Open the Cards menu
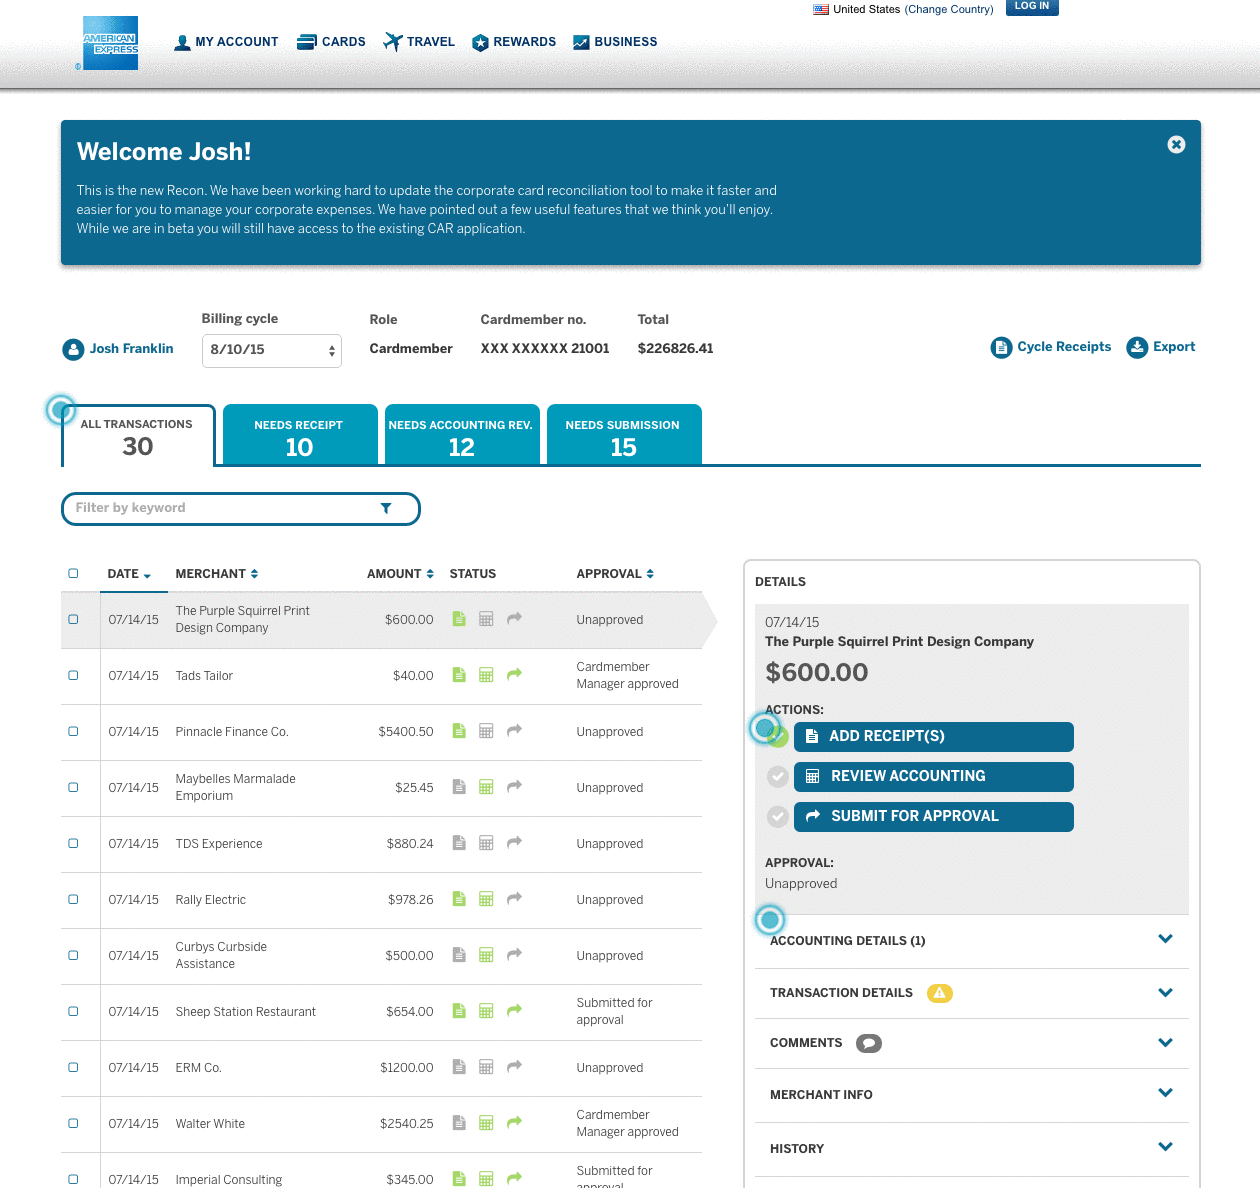 [x=331, y=42]
